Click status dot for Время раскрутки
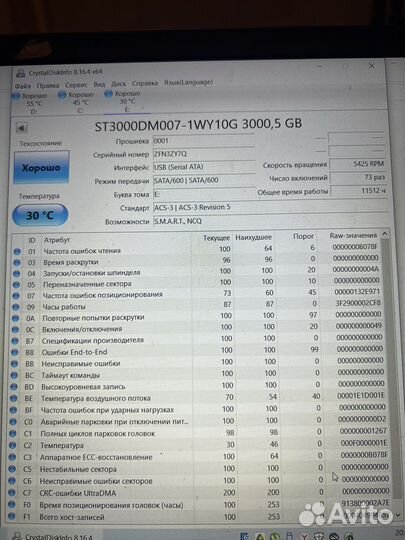The height and width of the screenshot is (540, 405). 17,263
